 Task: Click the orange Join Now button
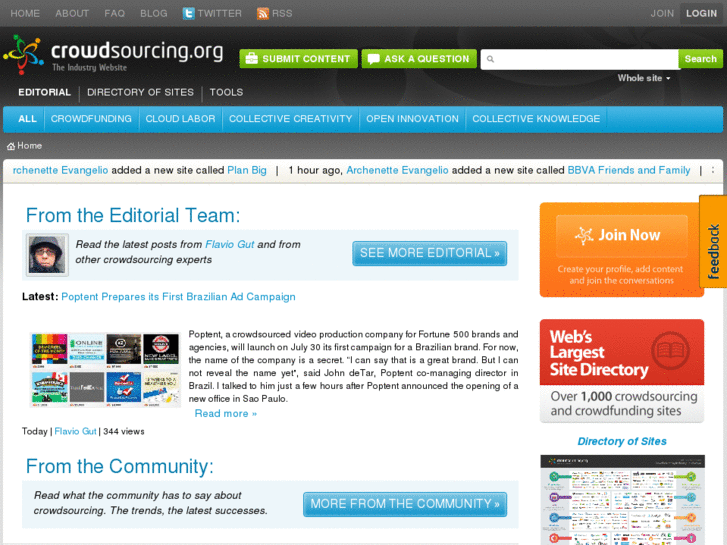point(621,236)
